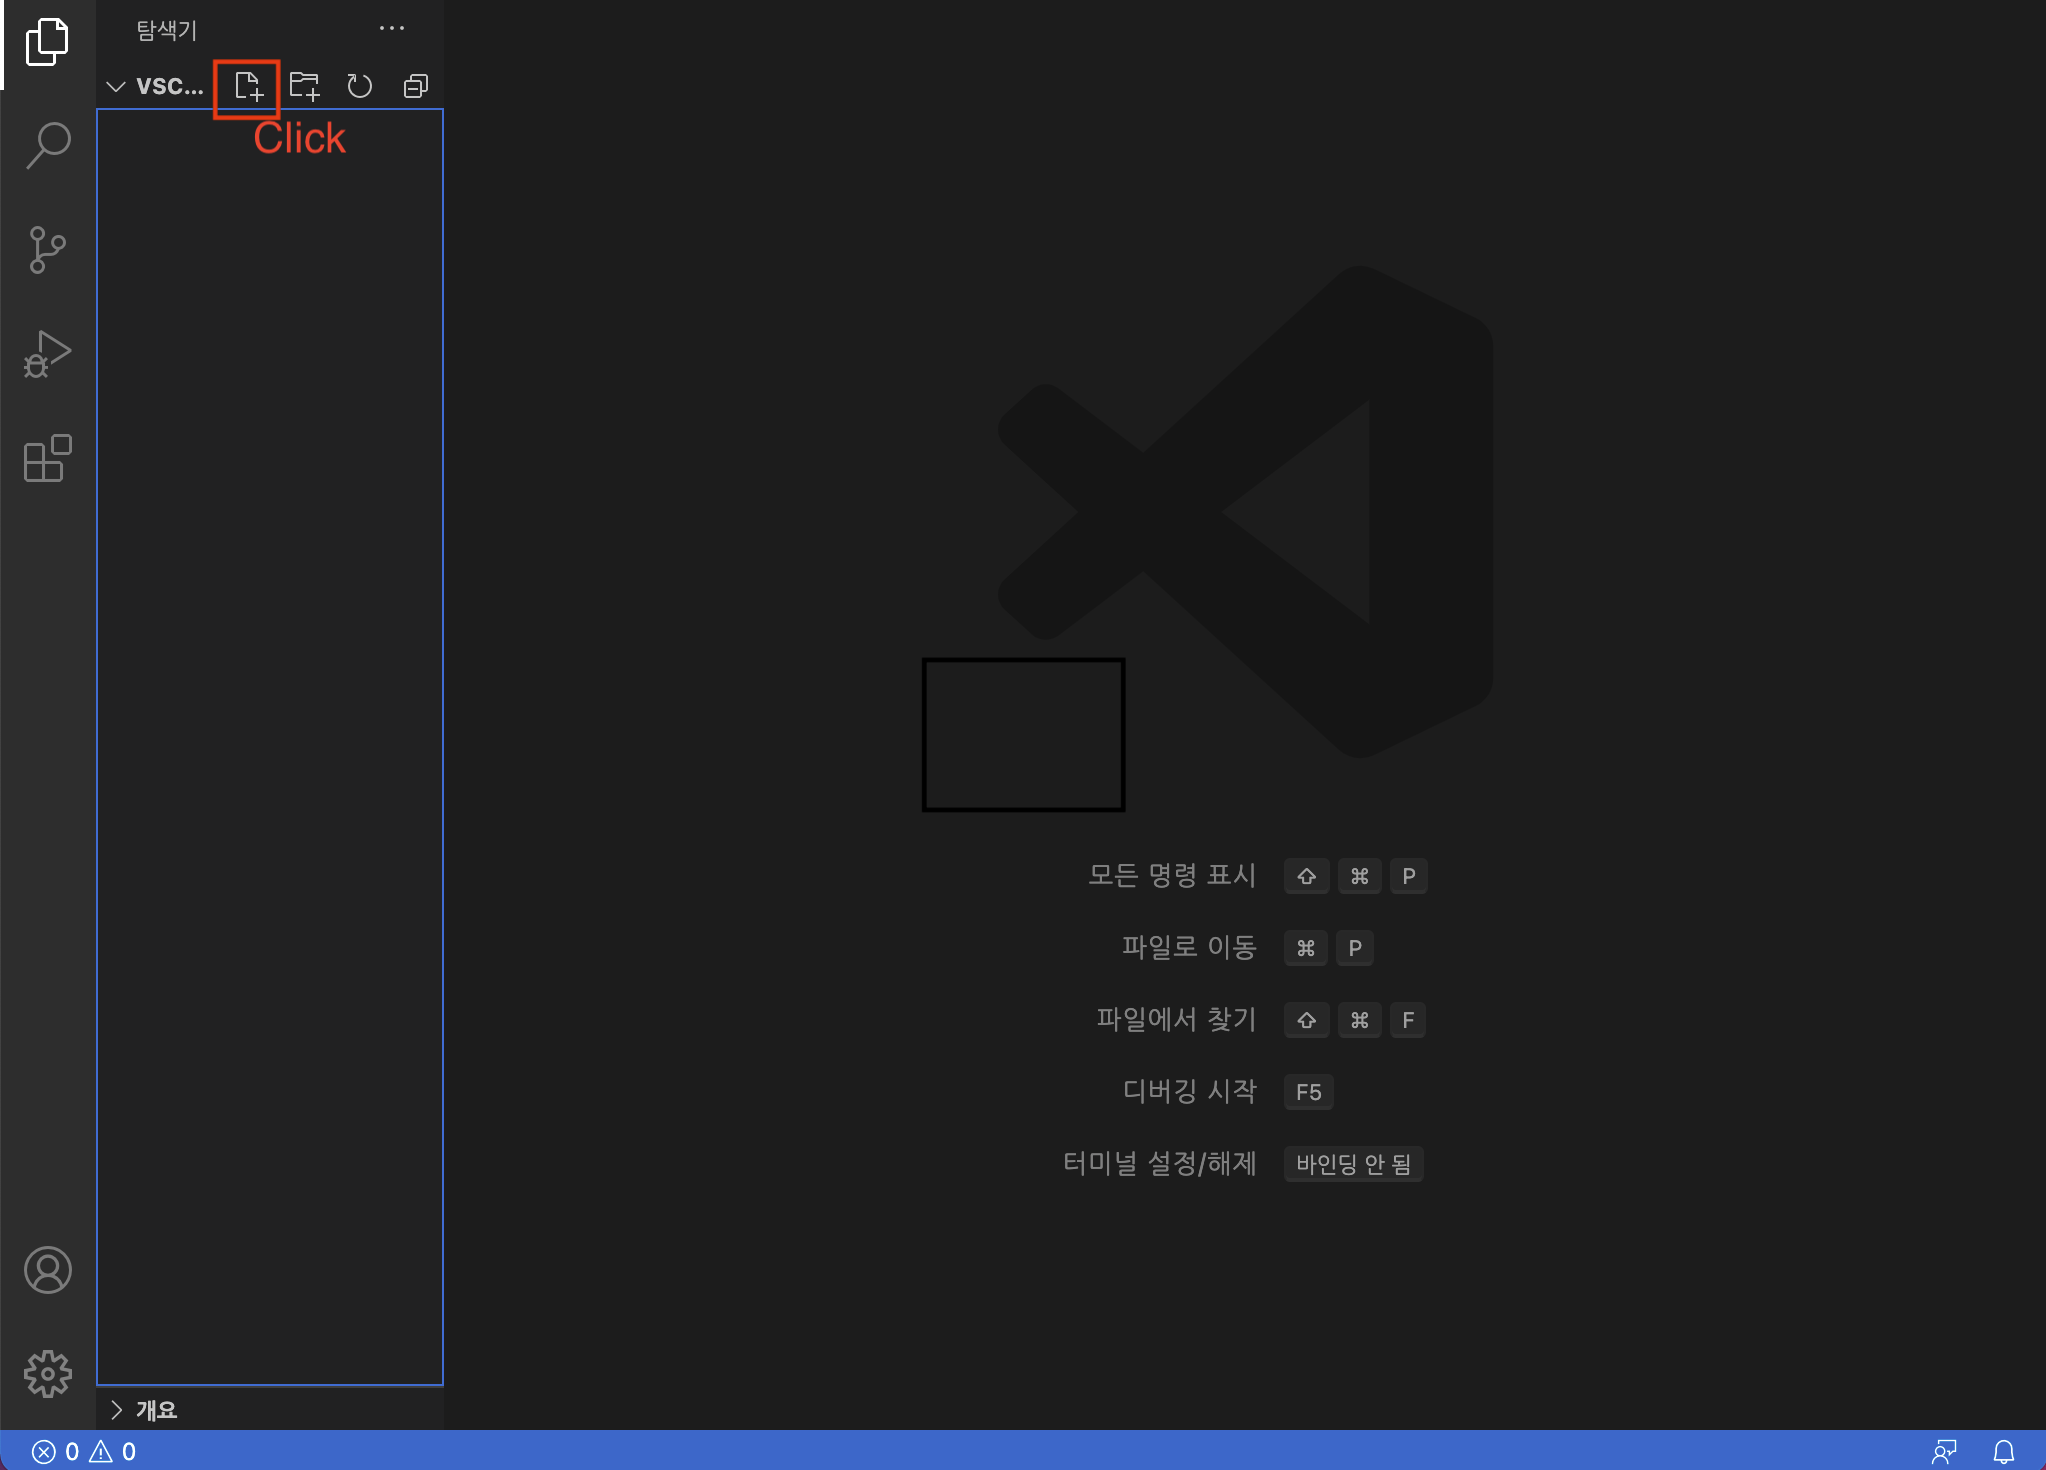Click the 파일로 이동 label
Screen dimensions: 2046x1470
coord(1189,947)
